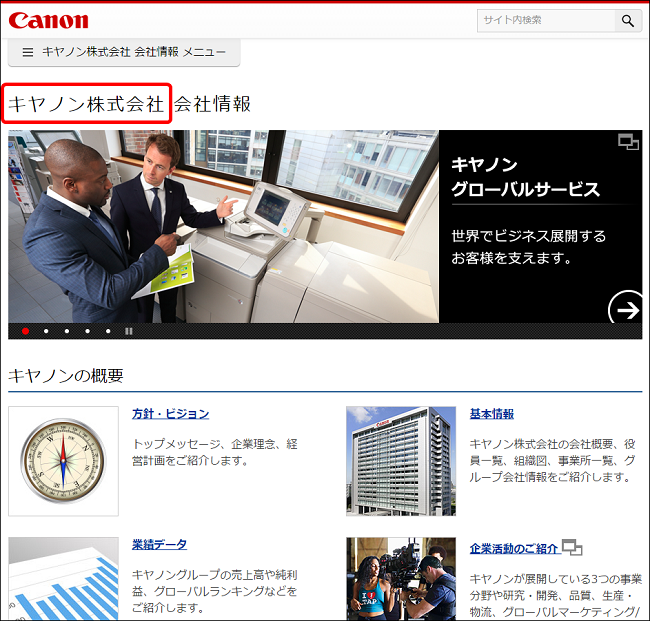Click the banner photo of two businessmen
Viewport: 650px width, 621px height.
(223, 226)
